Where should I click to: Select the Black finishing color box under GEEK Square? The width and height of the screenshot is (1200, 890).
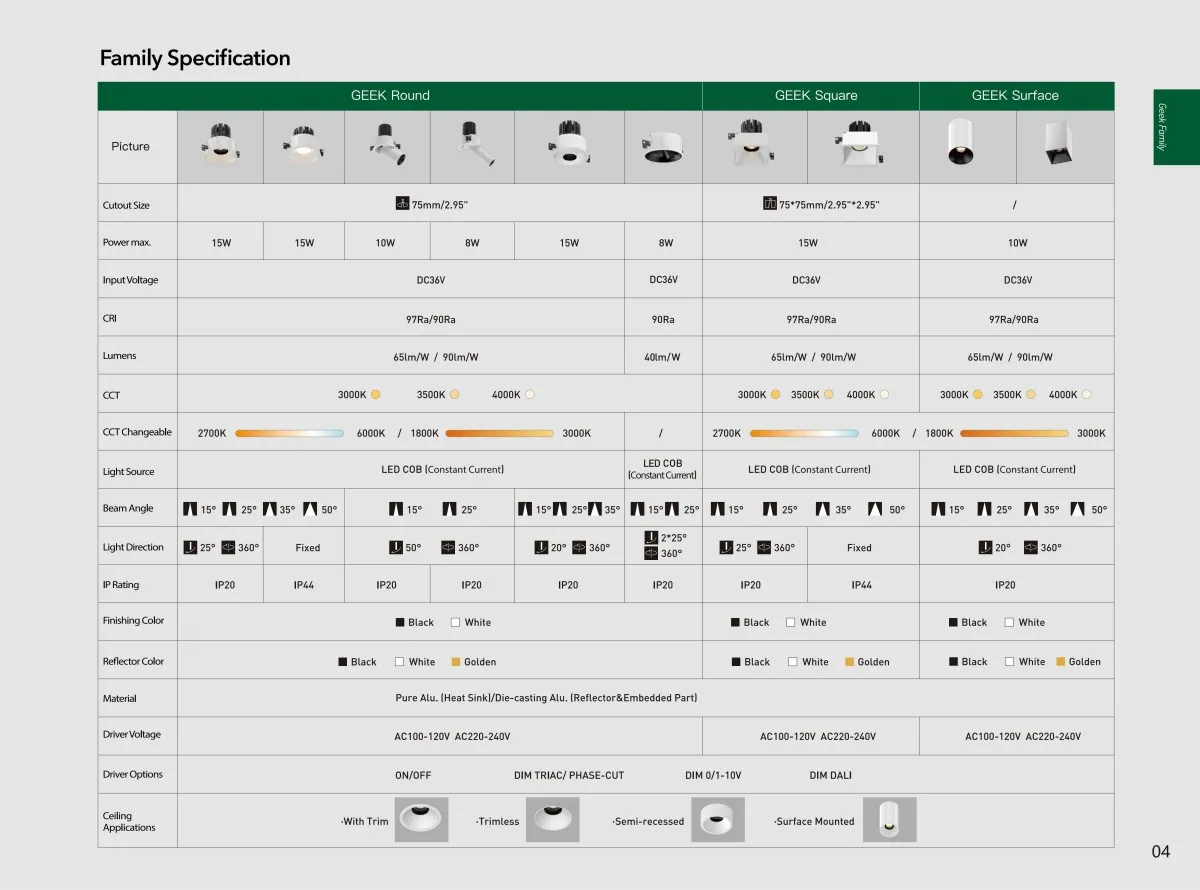736,622
